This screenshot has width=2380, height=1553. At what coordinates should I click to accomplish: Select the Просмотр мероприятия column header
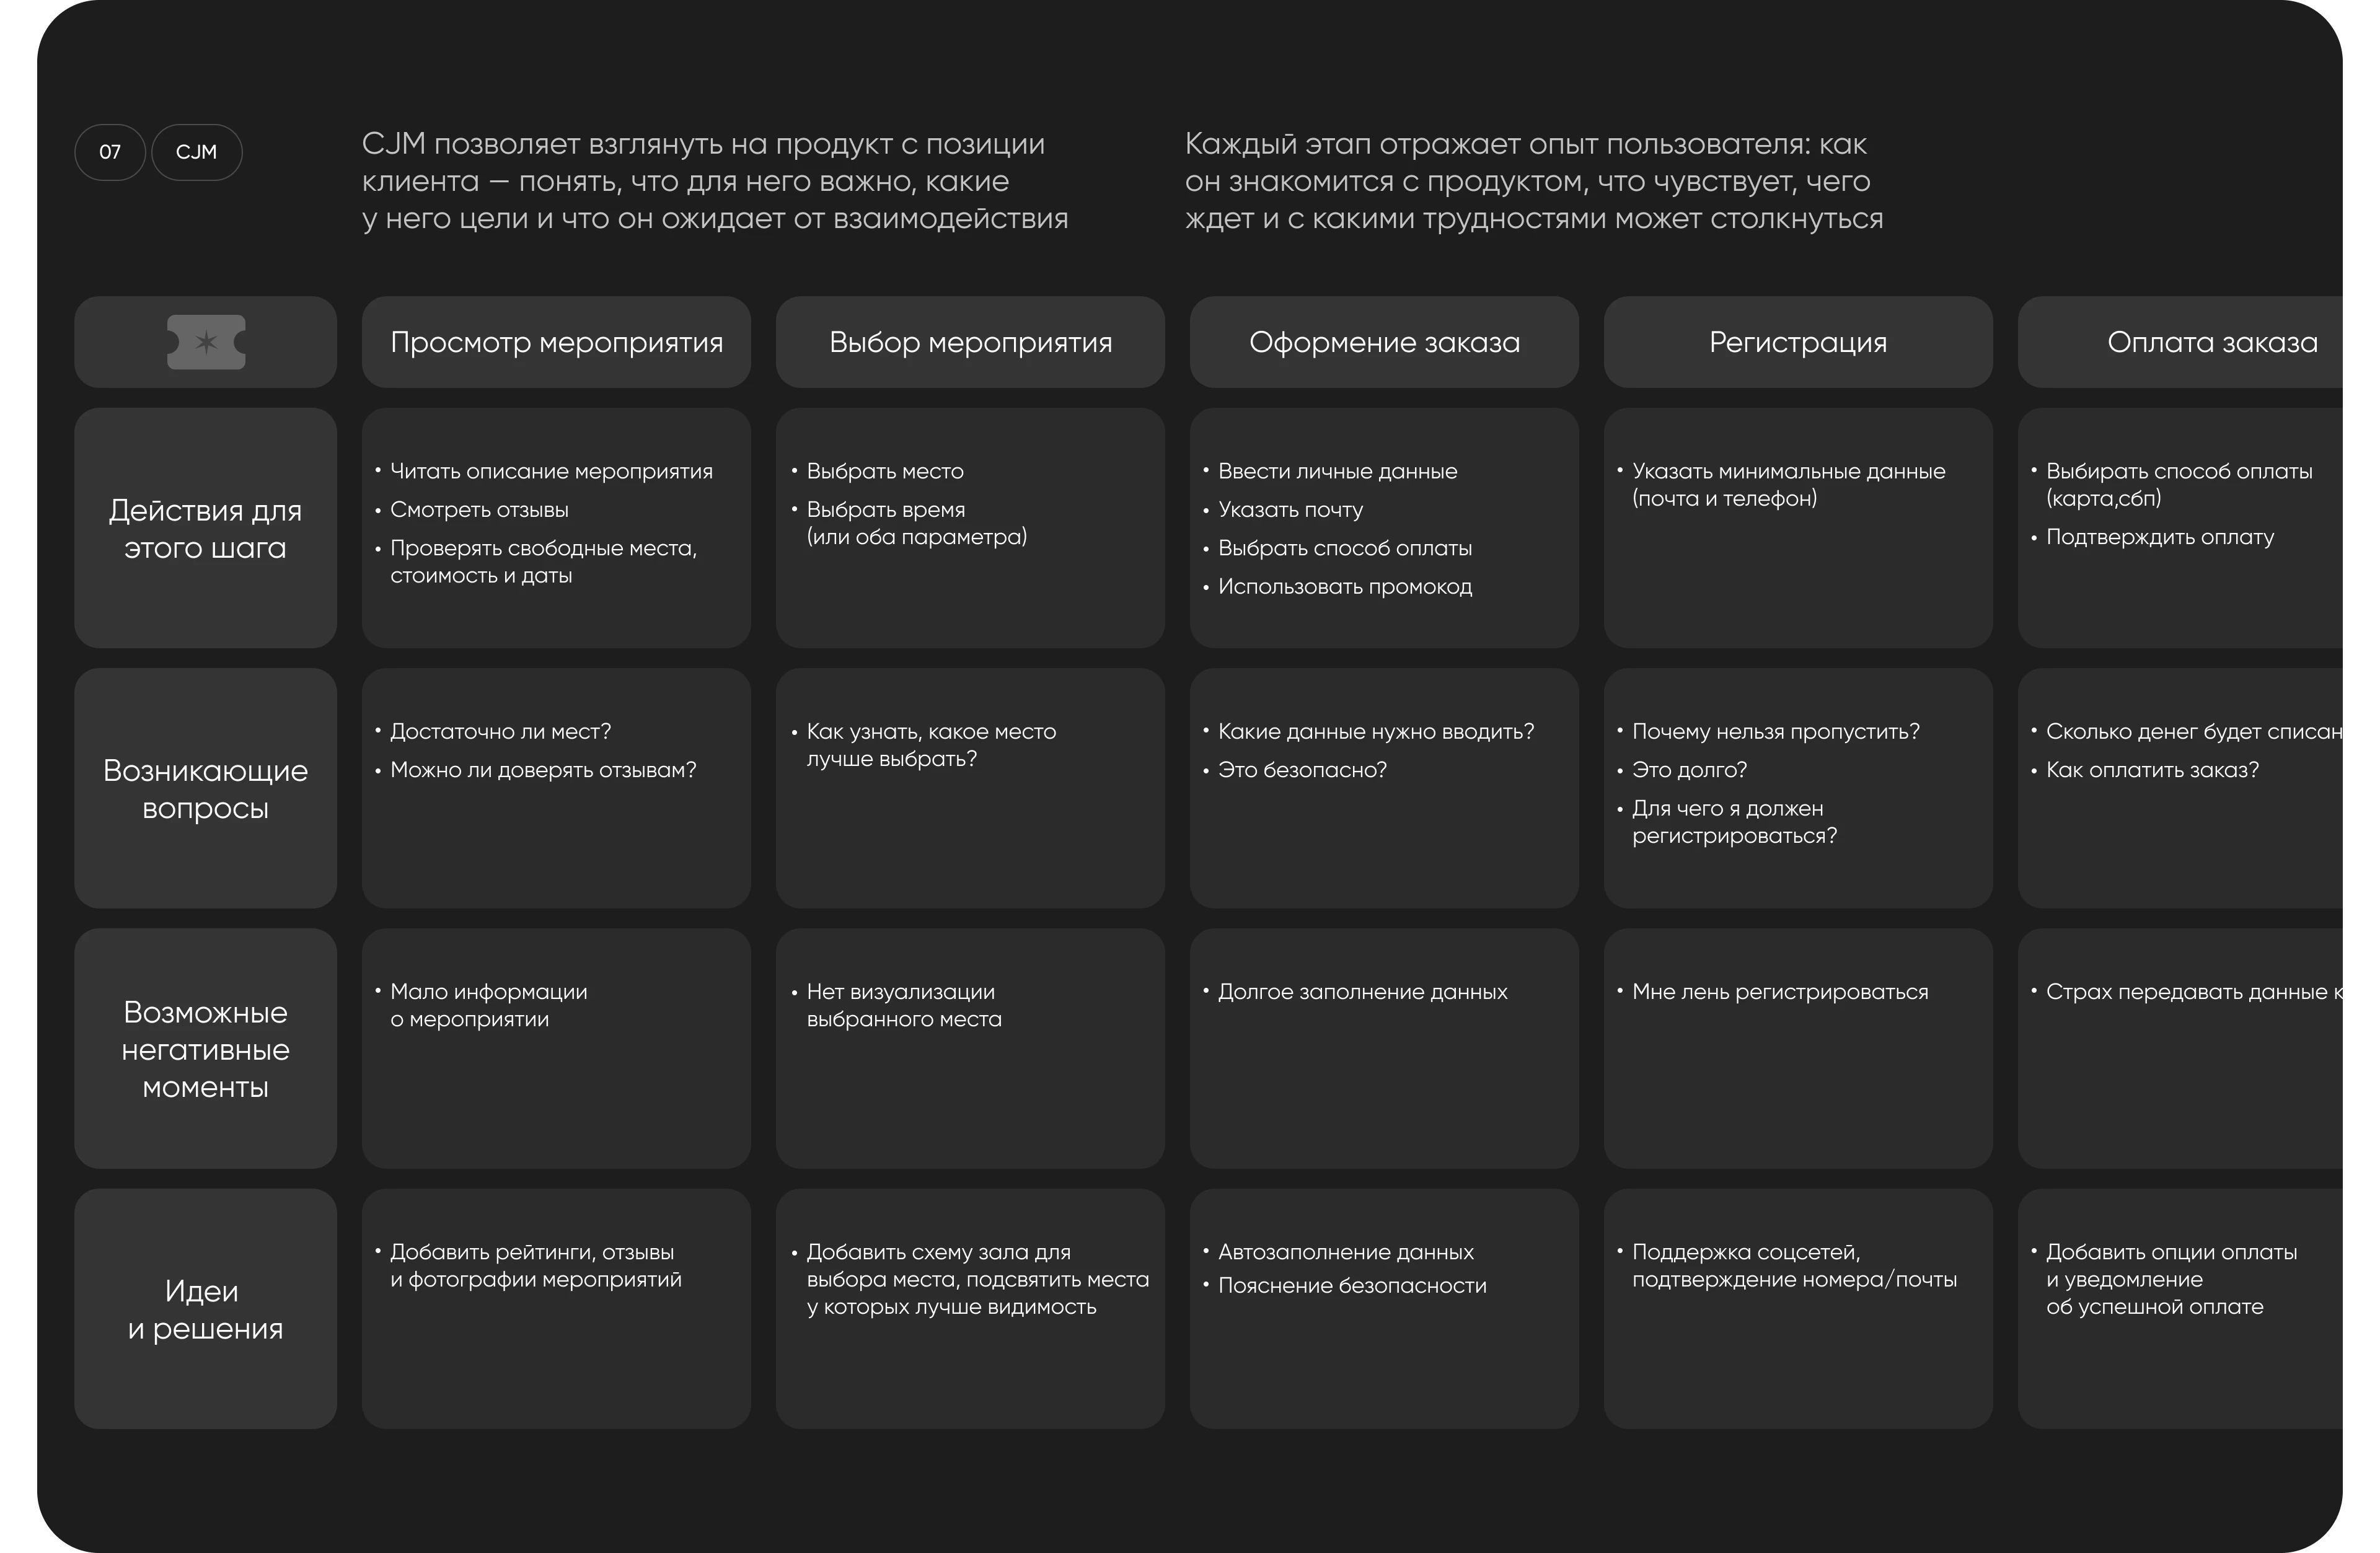coord(556,342)
